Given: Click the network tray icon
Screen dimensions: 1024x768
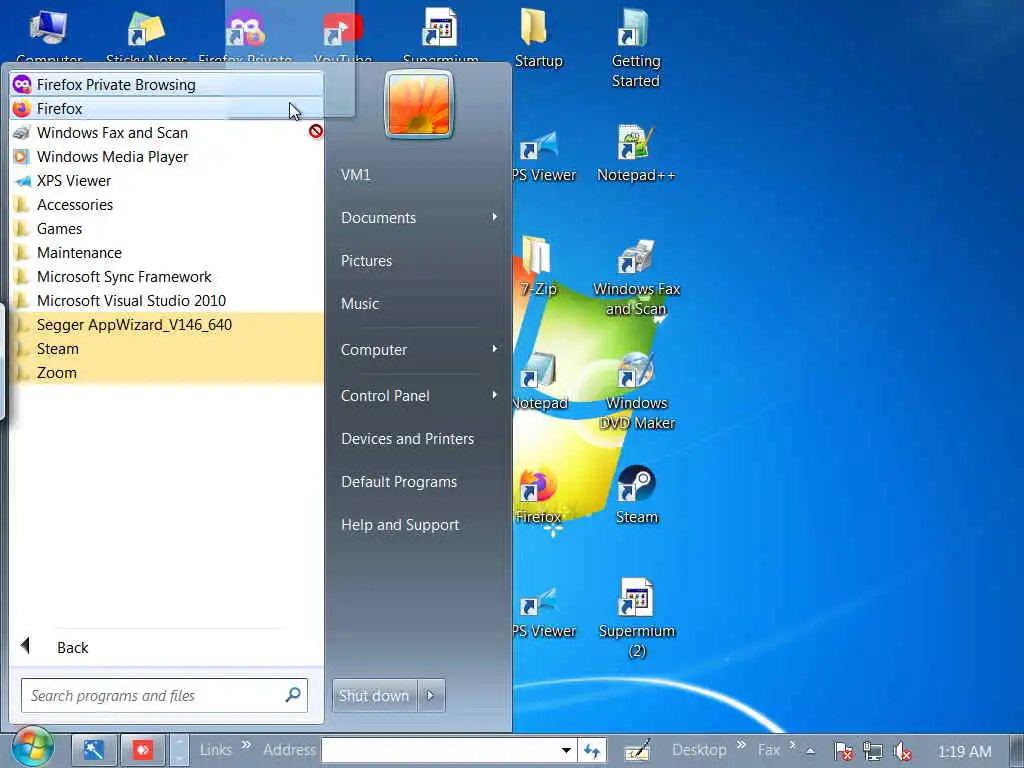Looking at the screenshot, I should (x=873, y=752).
